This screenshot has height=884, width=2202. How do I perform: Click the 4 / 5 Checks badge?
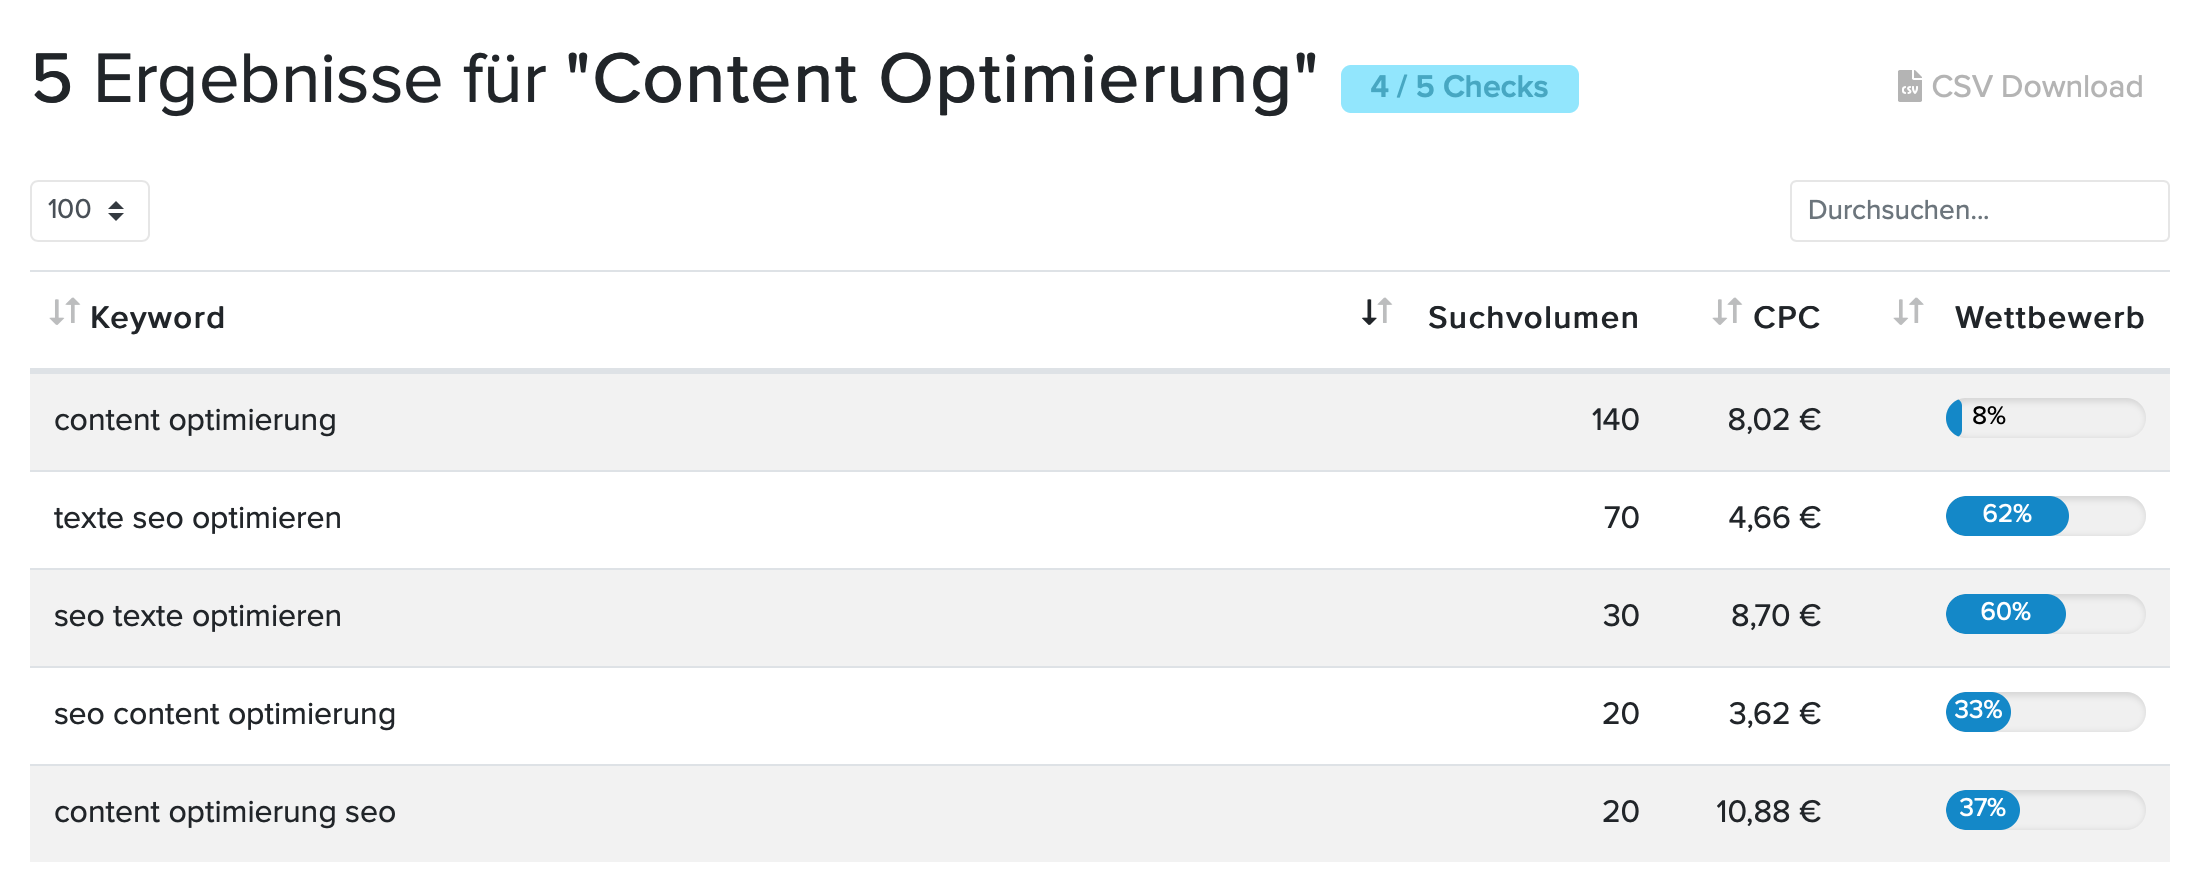(1459, 88)
